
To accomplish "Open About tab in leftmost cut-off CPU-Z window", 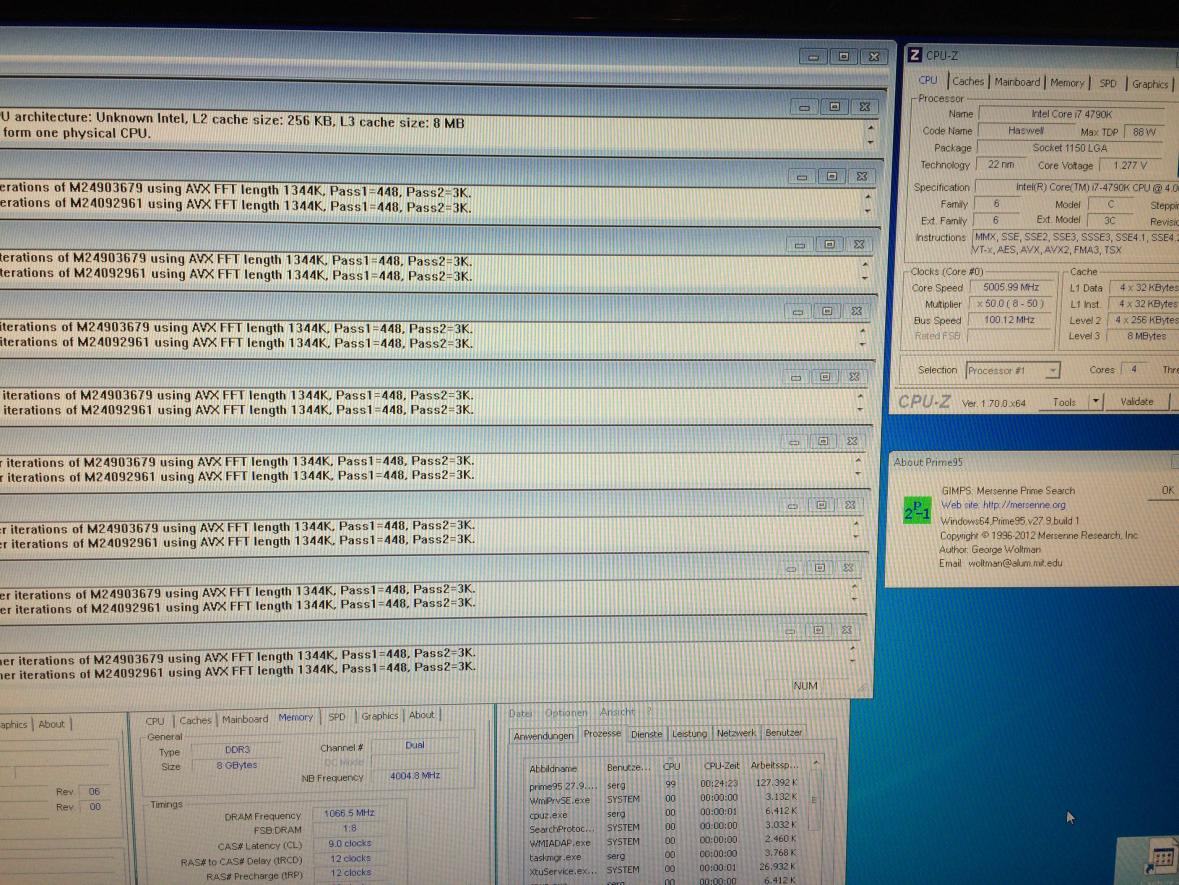I will point(51,724).
